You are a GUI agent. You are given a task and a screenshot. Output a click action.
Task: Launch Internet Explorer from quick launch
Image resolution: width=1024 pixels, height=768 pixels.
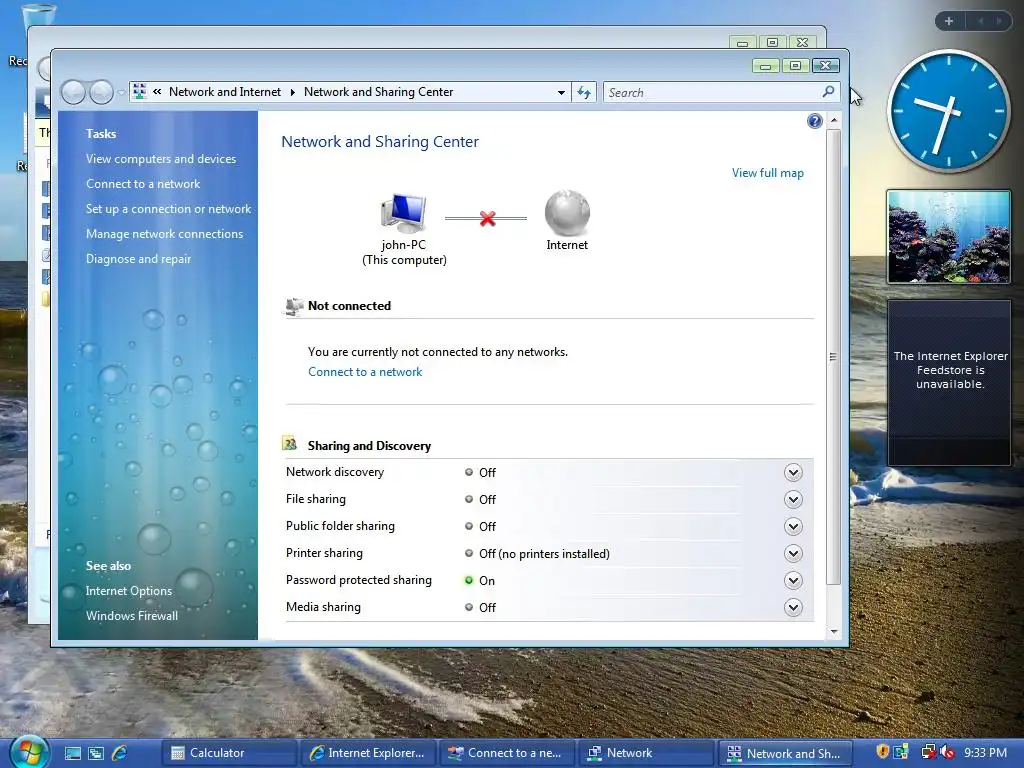[120, 753]
